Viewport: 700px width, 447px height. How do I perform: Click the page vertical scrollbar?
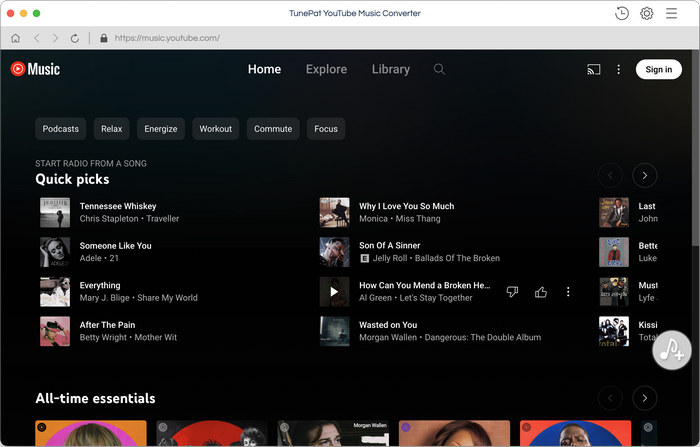point(696,147)
